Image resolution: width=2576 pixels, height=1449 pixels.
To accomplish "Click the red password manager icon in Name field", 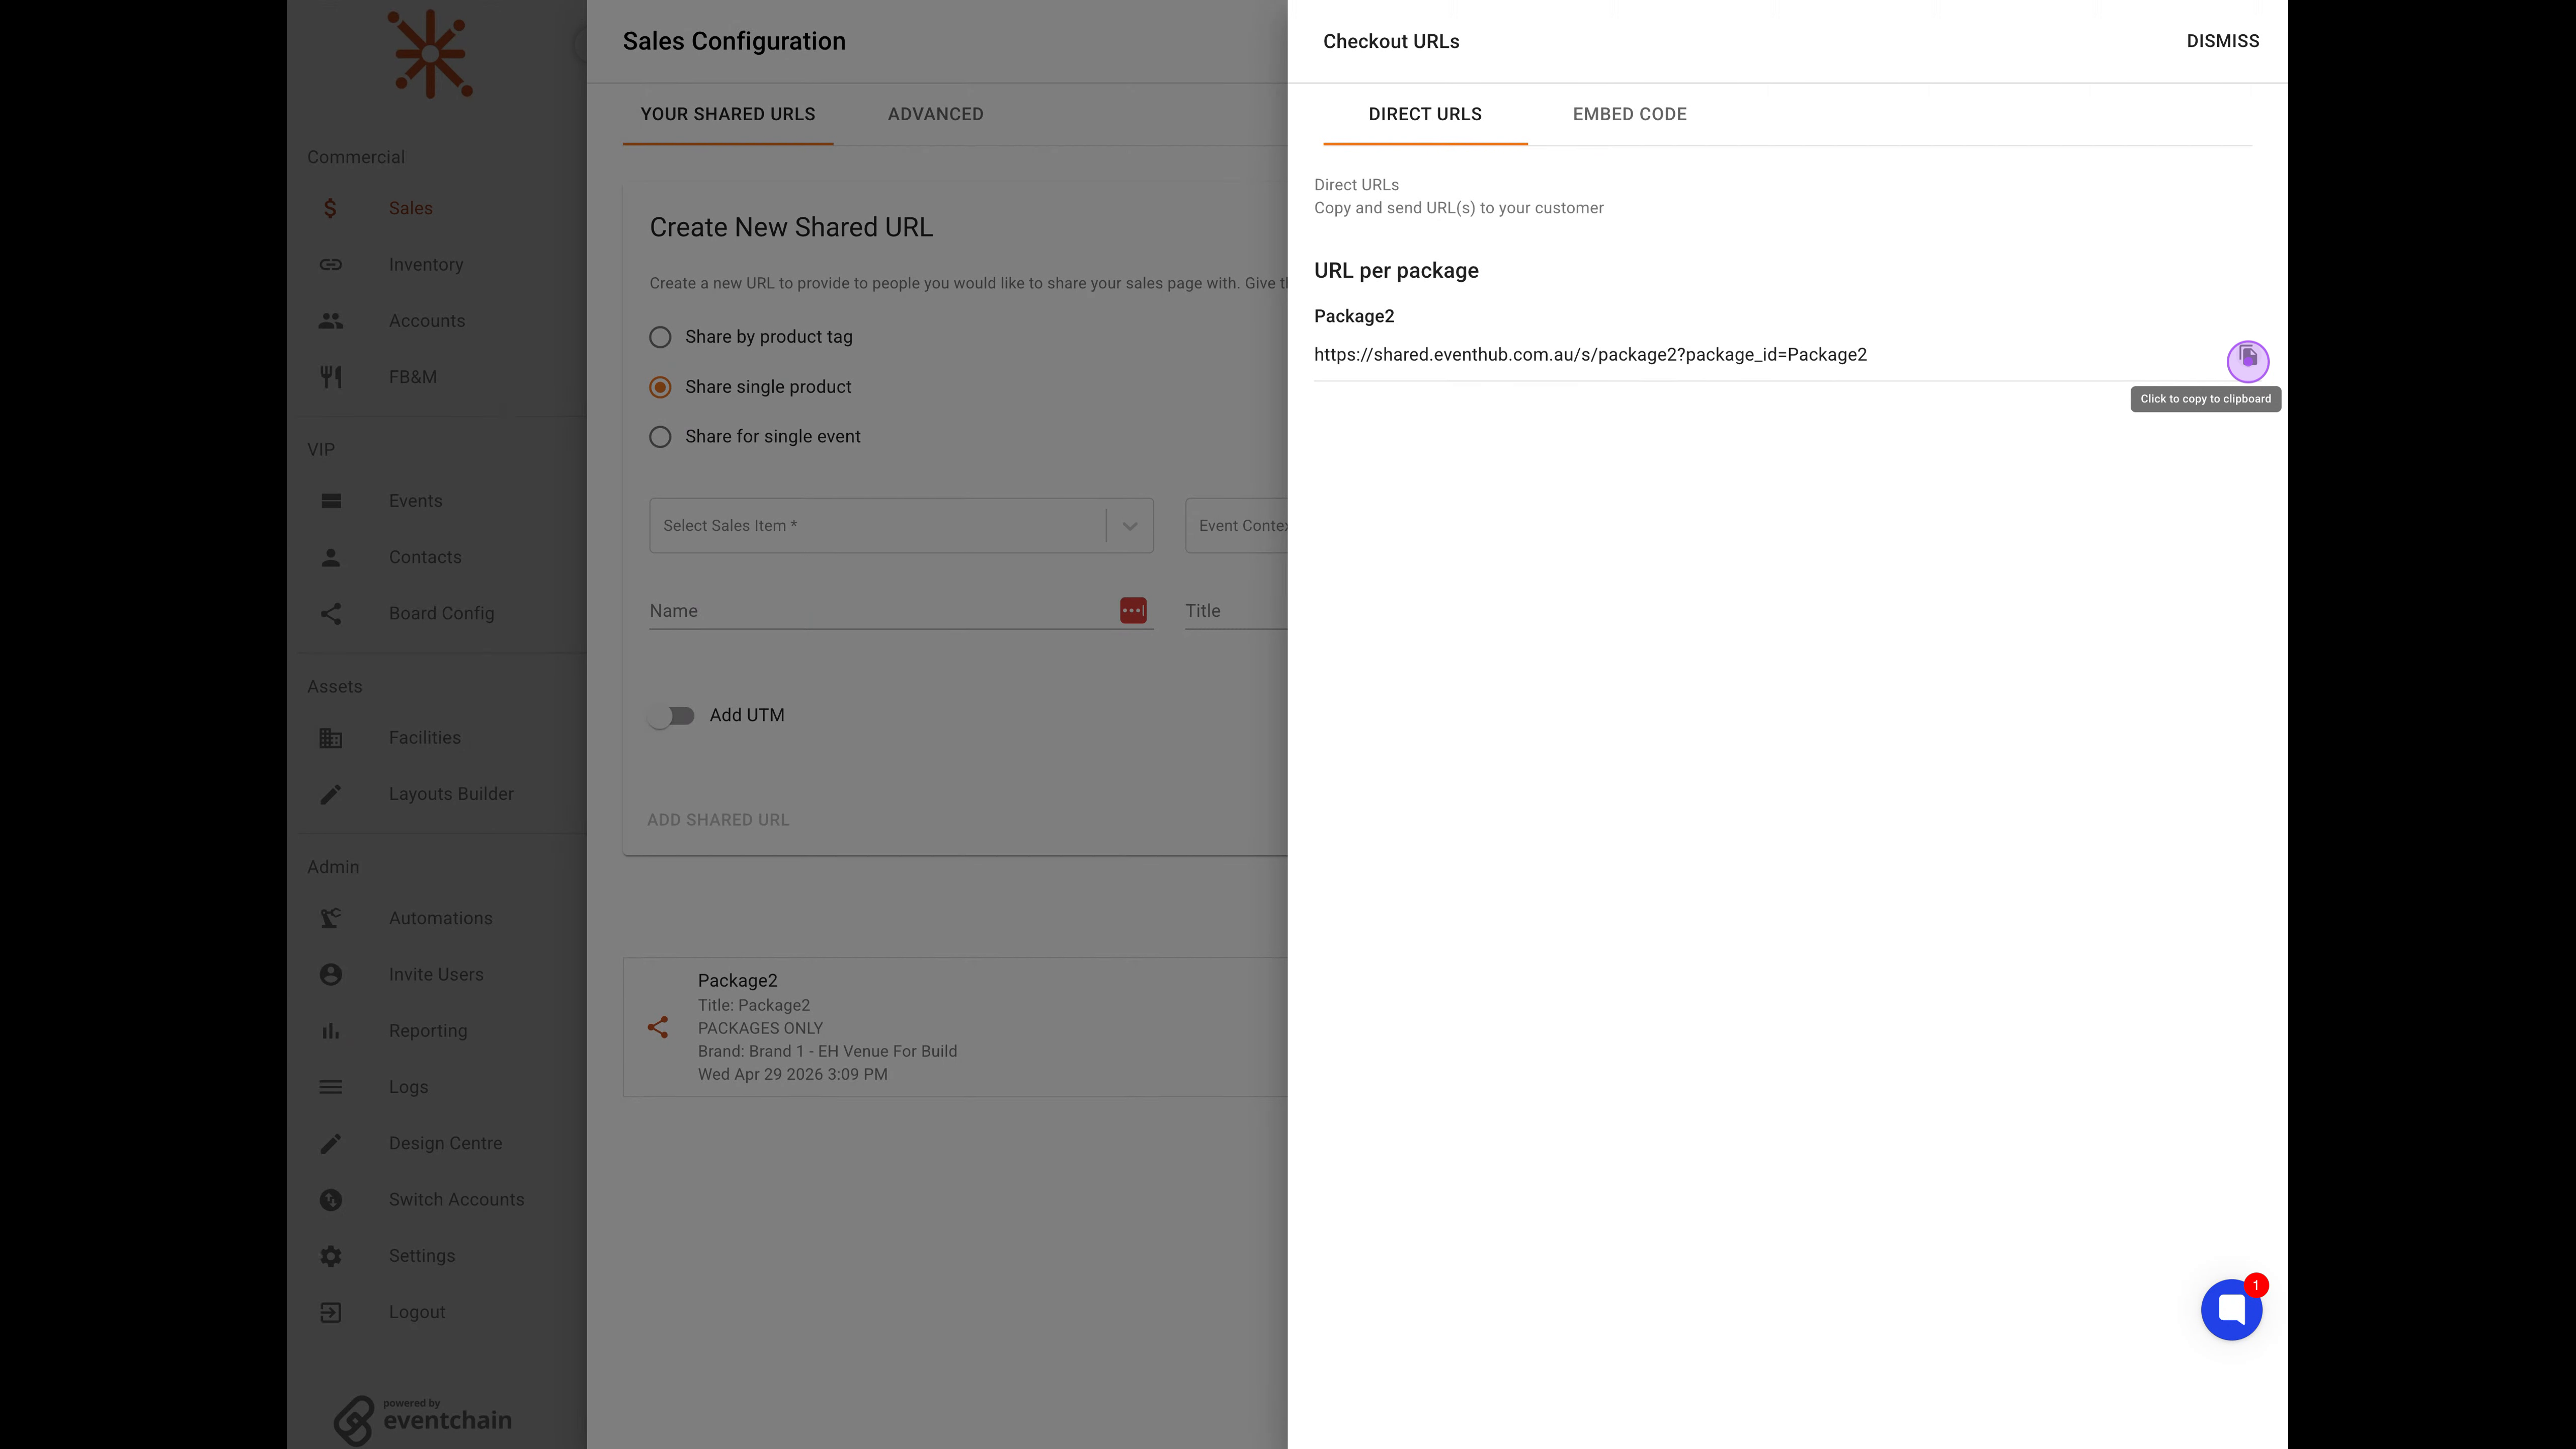I will (x=1133, y=610).
